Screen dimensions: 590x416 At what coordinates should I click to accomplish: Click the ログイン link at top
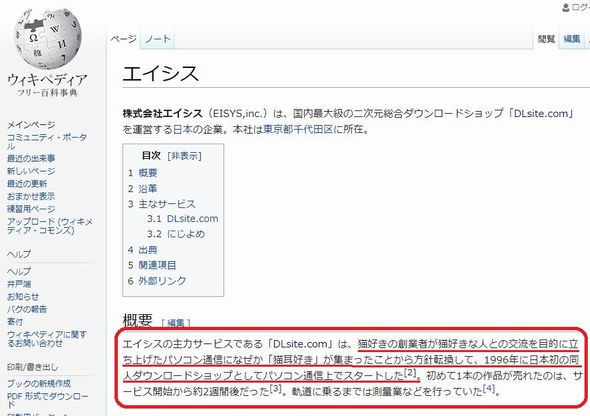581,7
